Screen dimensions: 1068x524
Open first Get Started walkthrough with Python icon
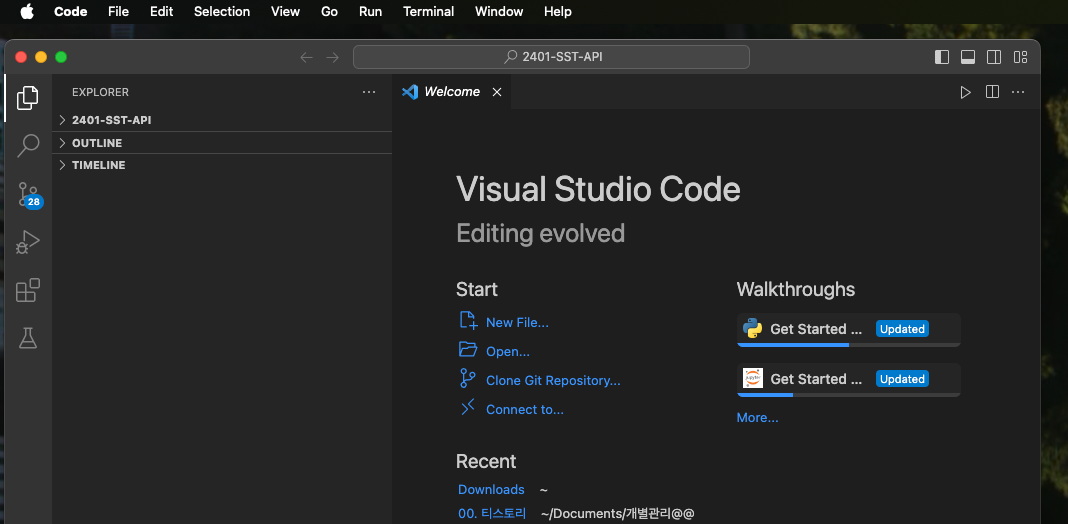click(849, 330)
